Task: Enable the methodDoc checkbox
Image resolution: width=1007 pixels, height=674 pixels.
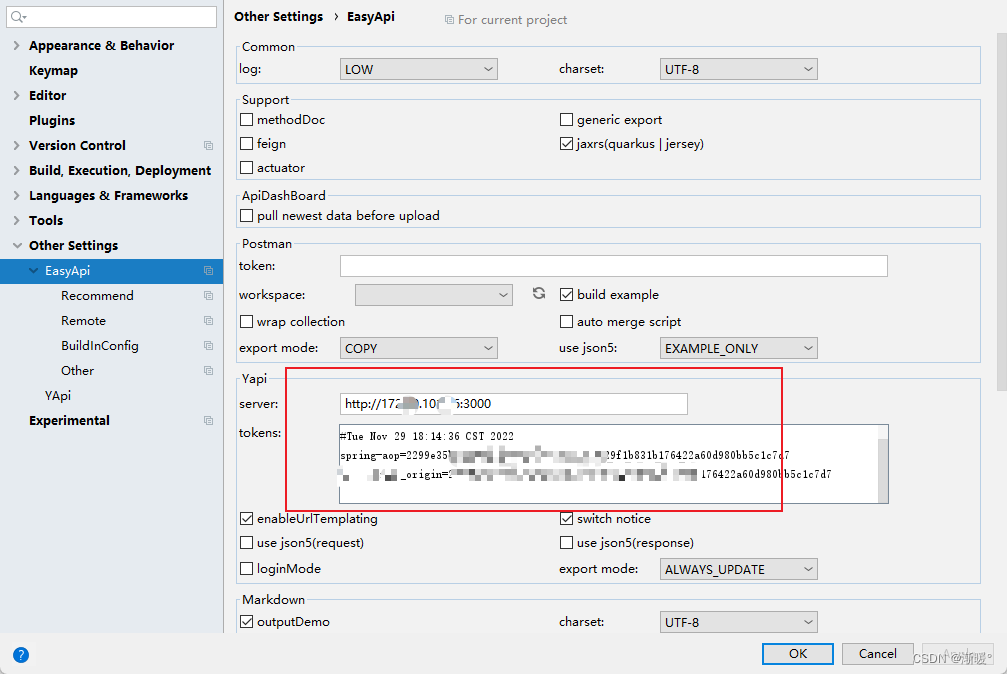Action: pyautogui.click(x=246, y=120)
